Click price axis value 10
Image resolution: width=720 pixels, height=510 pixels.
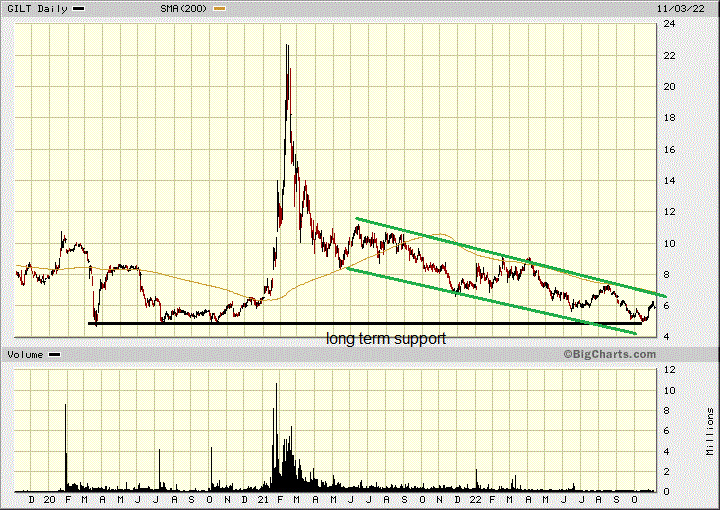(669, 244)
